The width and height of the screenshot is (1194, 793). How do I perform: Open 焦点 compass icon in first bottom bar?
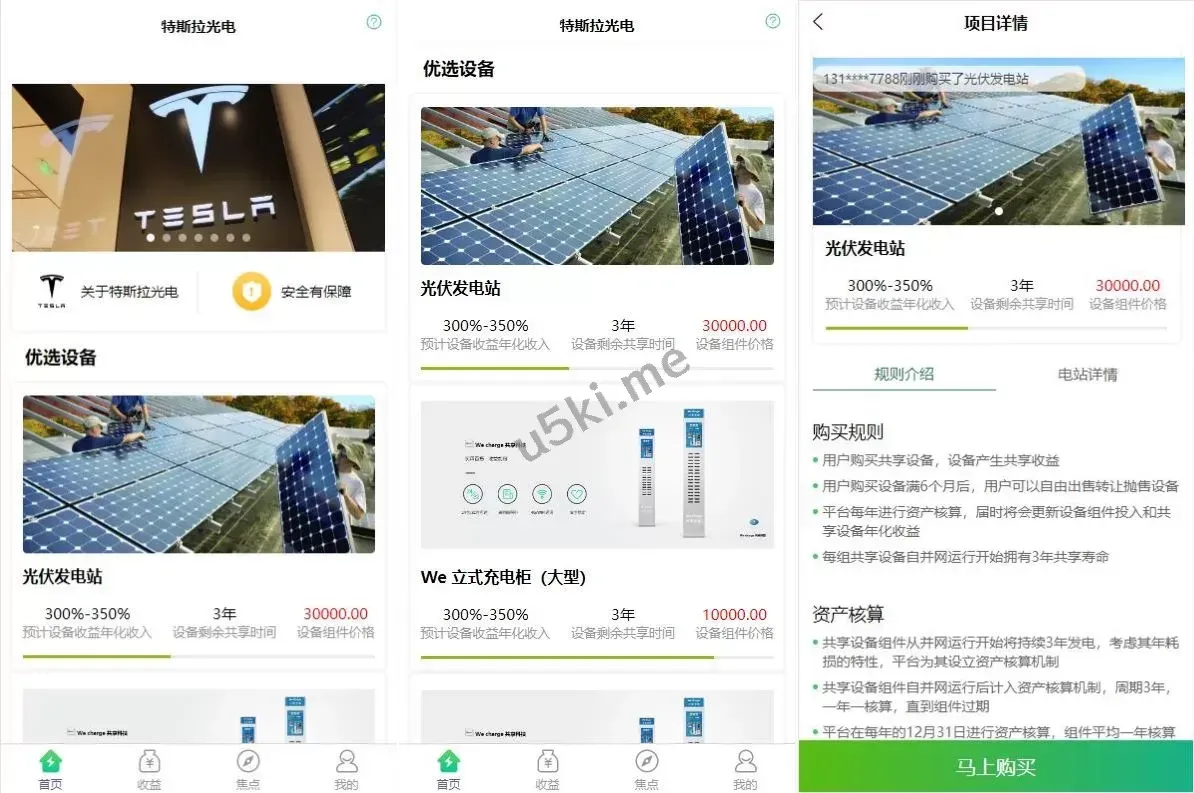tap(248, 769)
